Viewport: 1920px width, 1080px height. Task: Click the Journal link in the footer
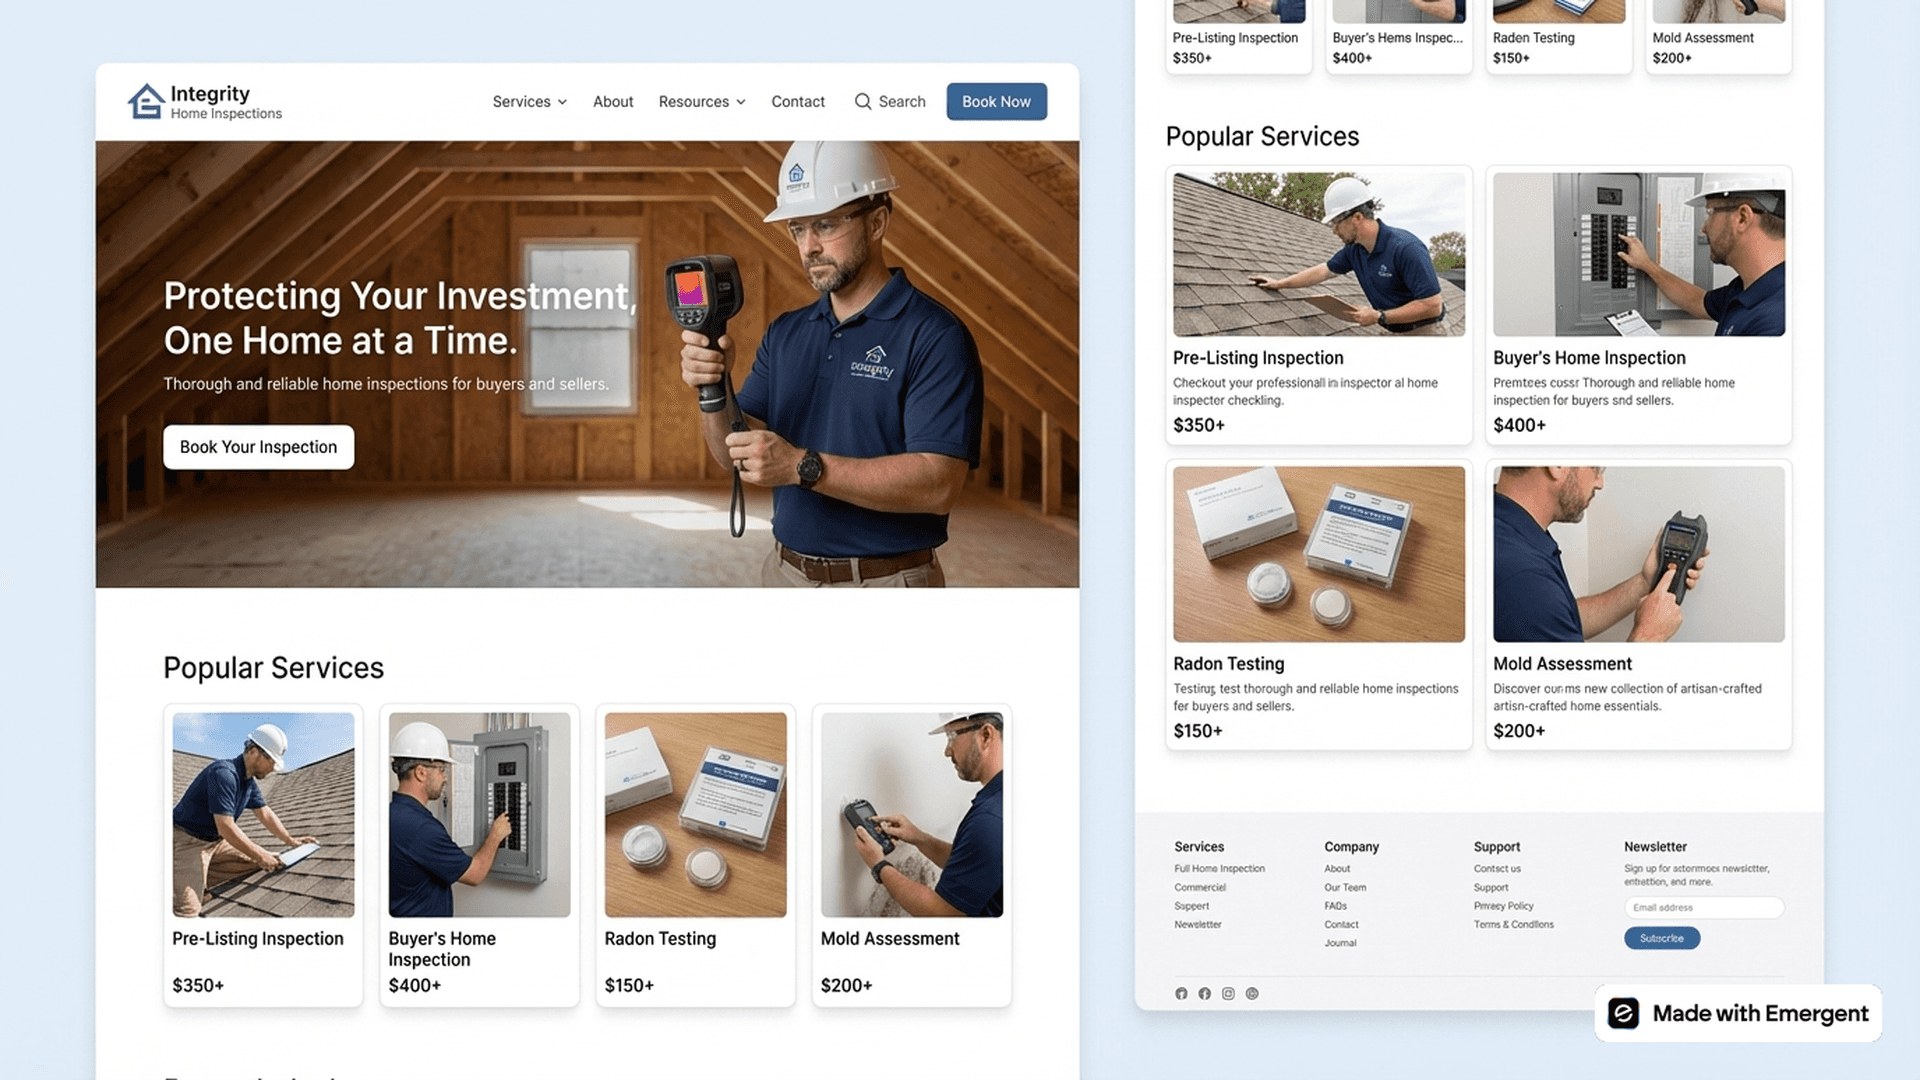(1340, 942)
